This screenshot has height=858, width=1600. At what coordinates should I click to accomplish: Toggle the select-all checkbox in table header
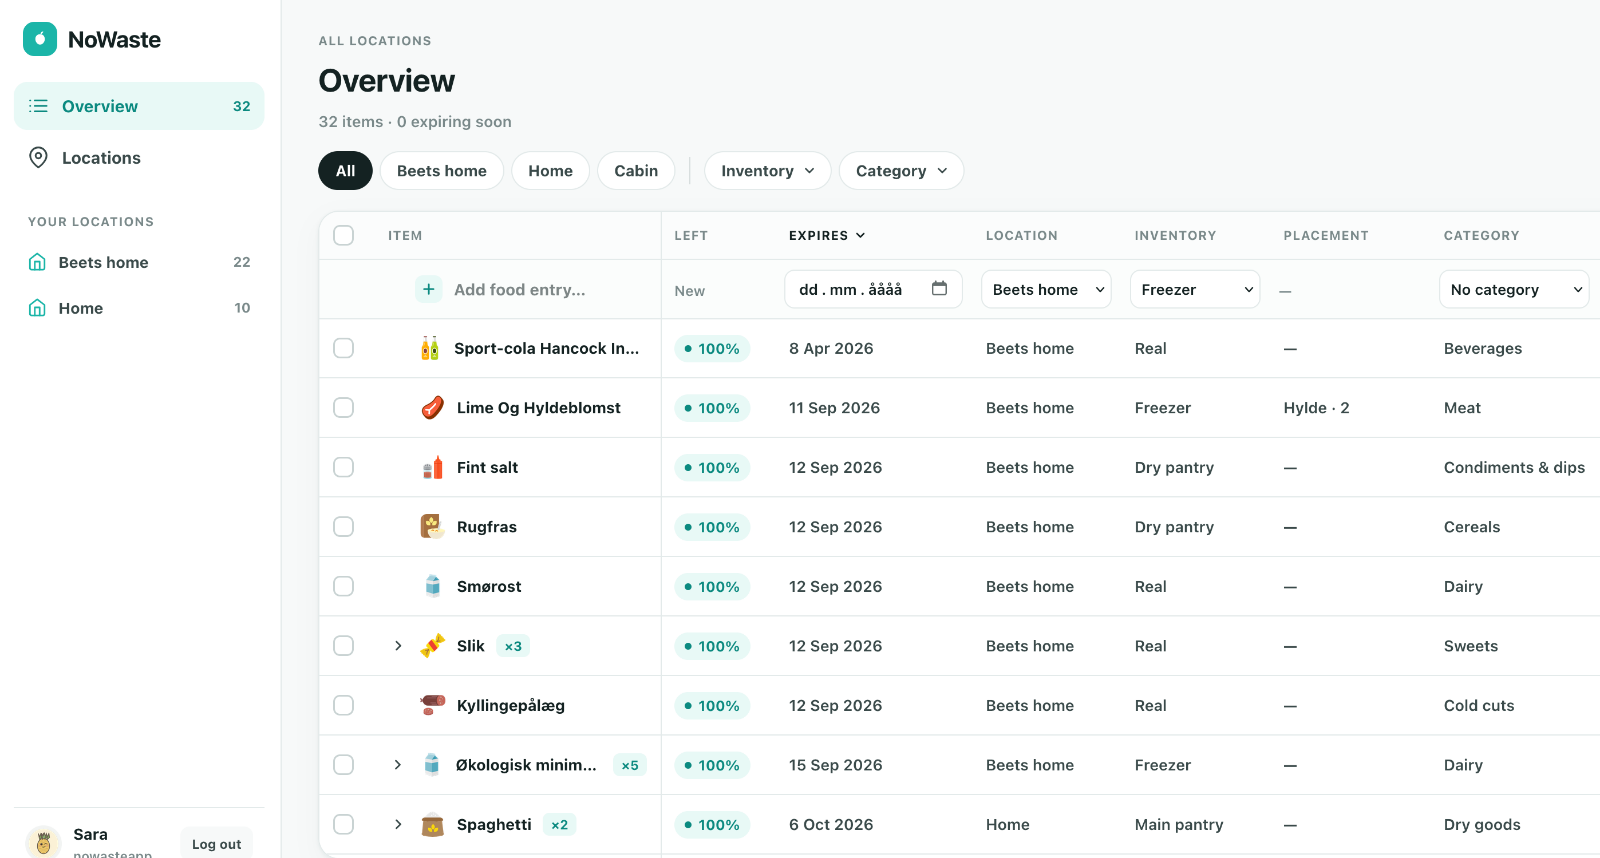344,235
